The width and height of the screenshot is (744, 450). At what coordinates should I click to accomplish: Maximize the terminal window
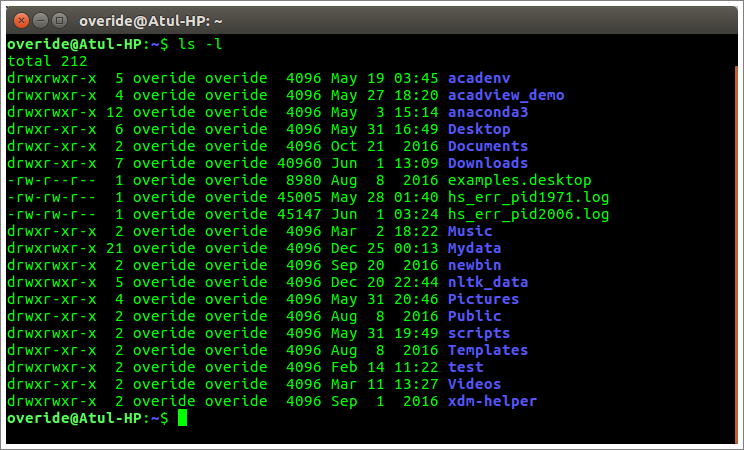(59, 20)
